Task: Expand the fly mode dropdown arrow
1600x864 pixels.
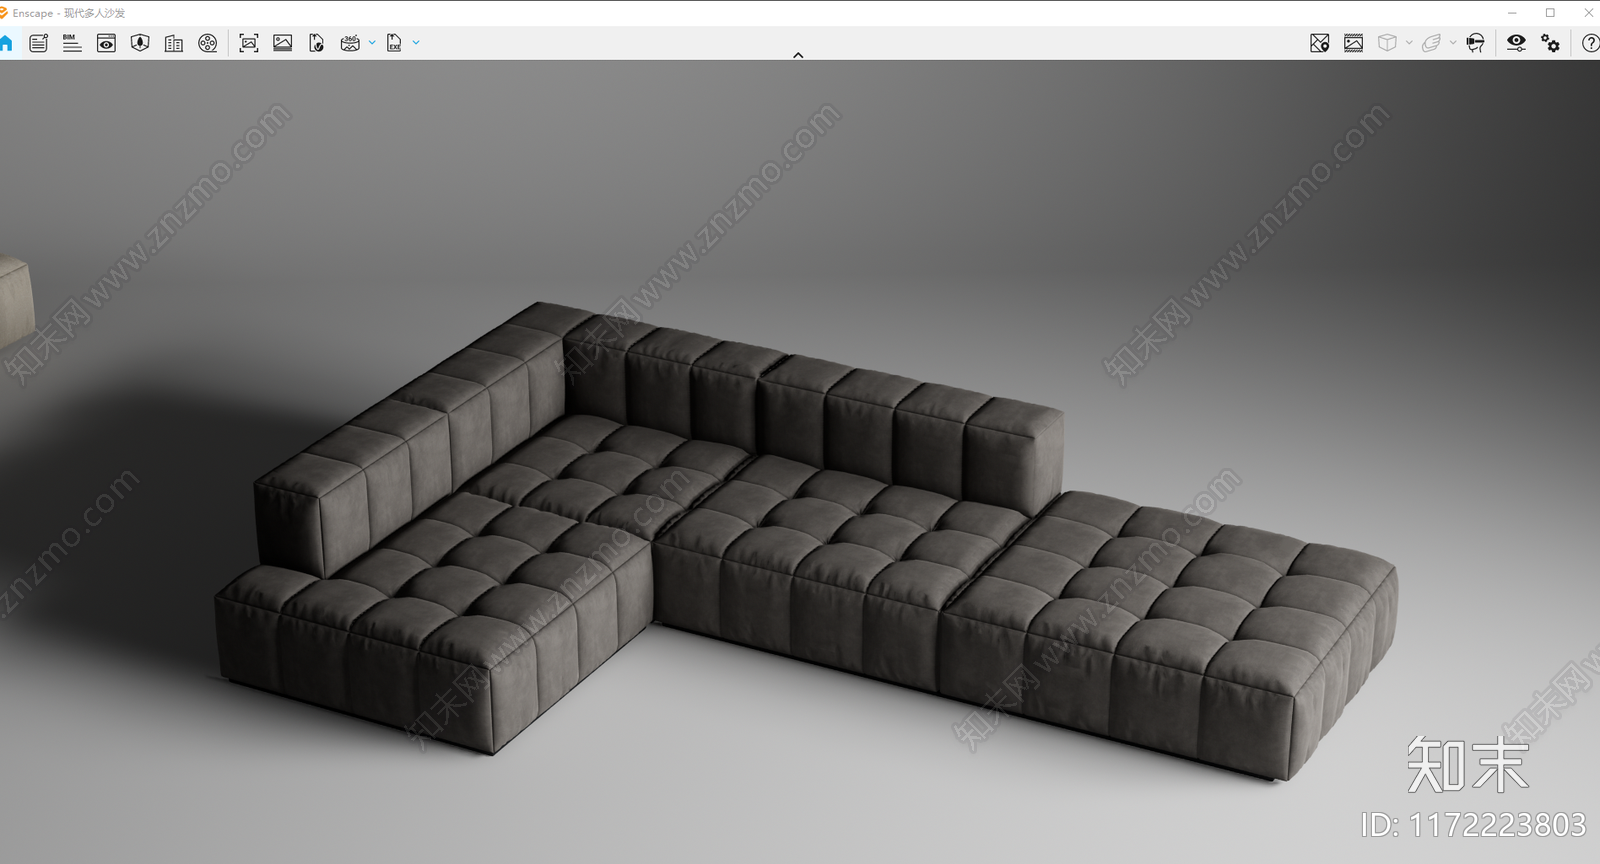Action: (x=1453, y=43)
